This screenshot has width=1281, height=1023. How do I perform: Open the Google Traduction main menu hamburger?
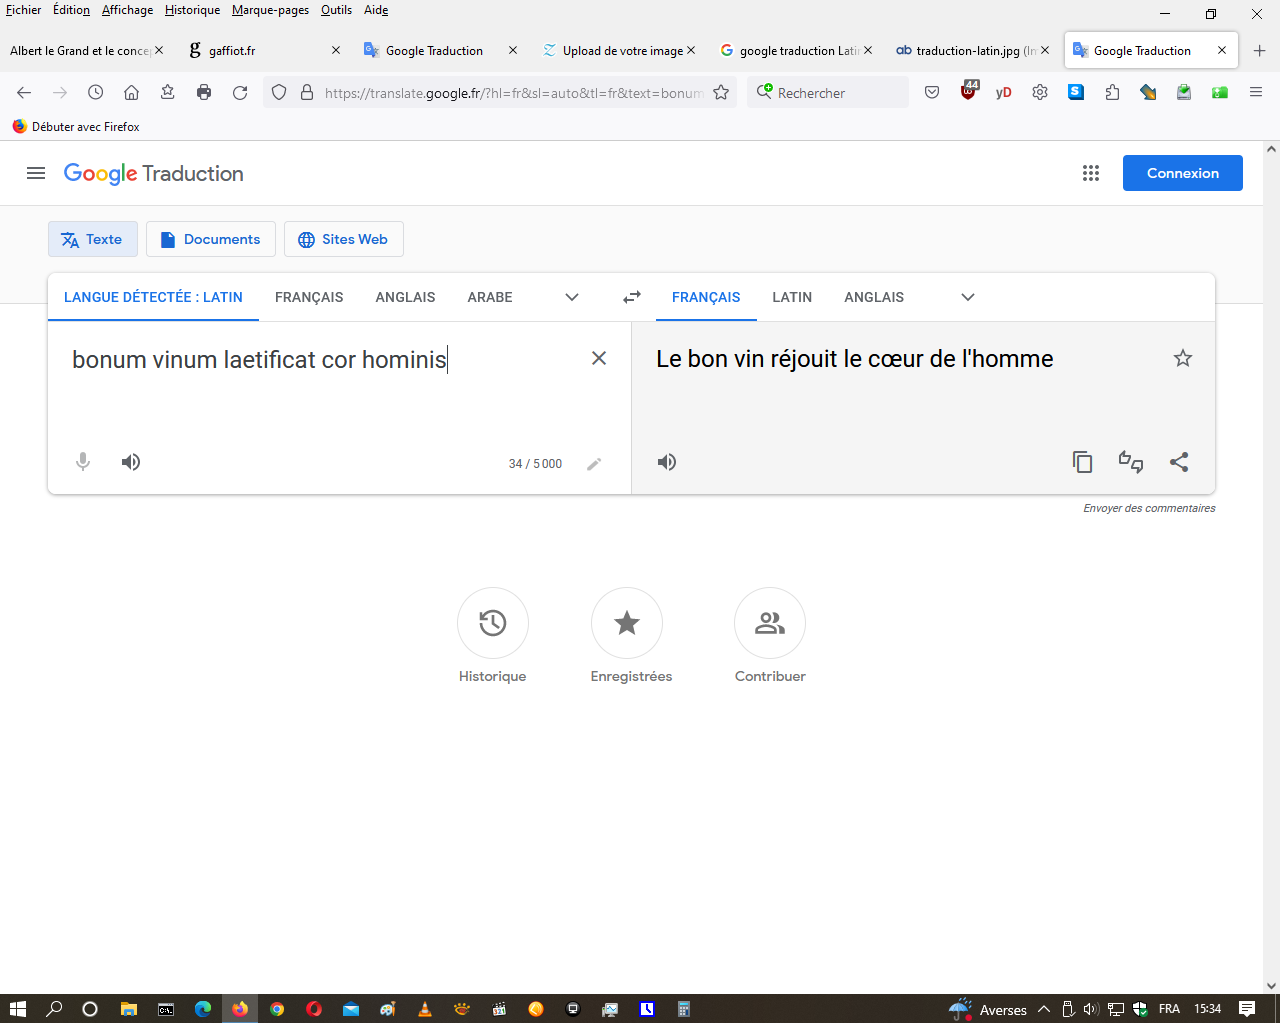(x=36, y=173)
